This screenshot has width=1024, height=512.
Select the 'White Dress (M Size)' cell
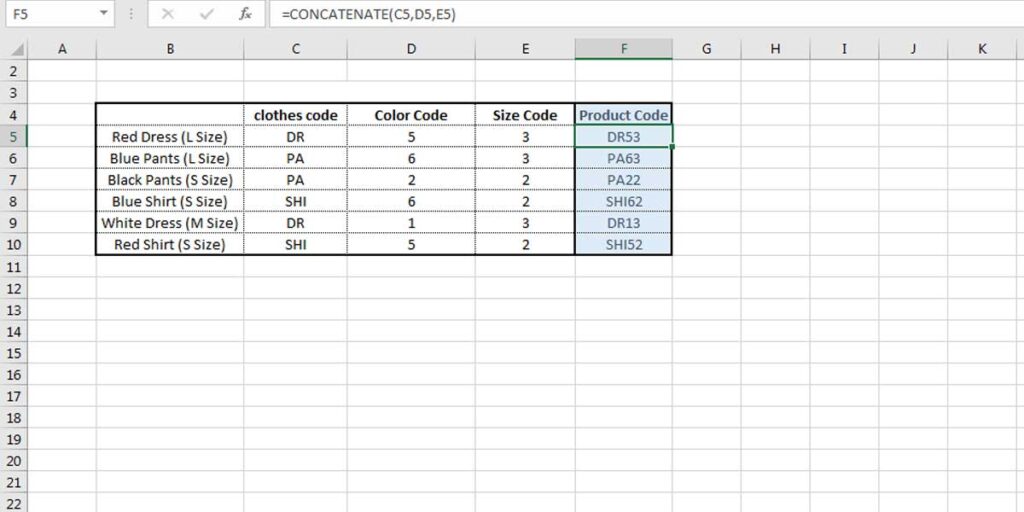point(170,223)
